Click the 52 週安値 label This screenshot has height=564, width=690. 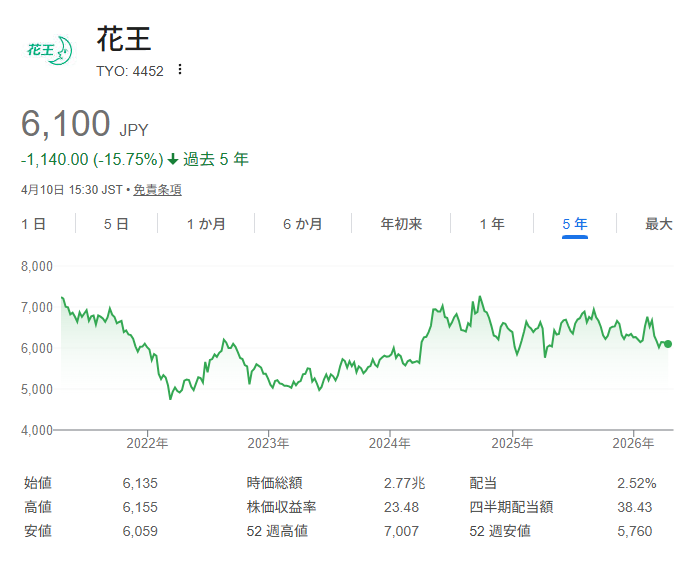(500, 531)
